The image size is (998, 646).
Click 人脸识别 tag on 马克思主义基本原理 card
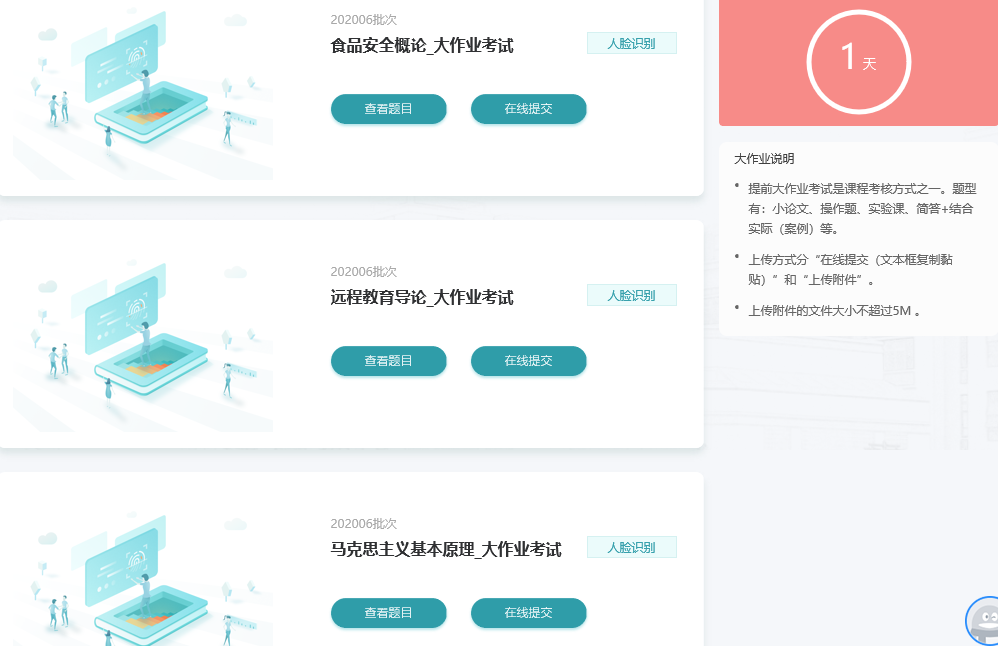(631, 547)
